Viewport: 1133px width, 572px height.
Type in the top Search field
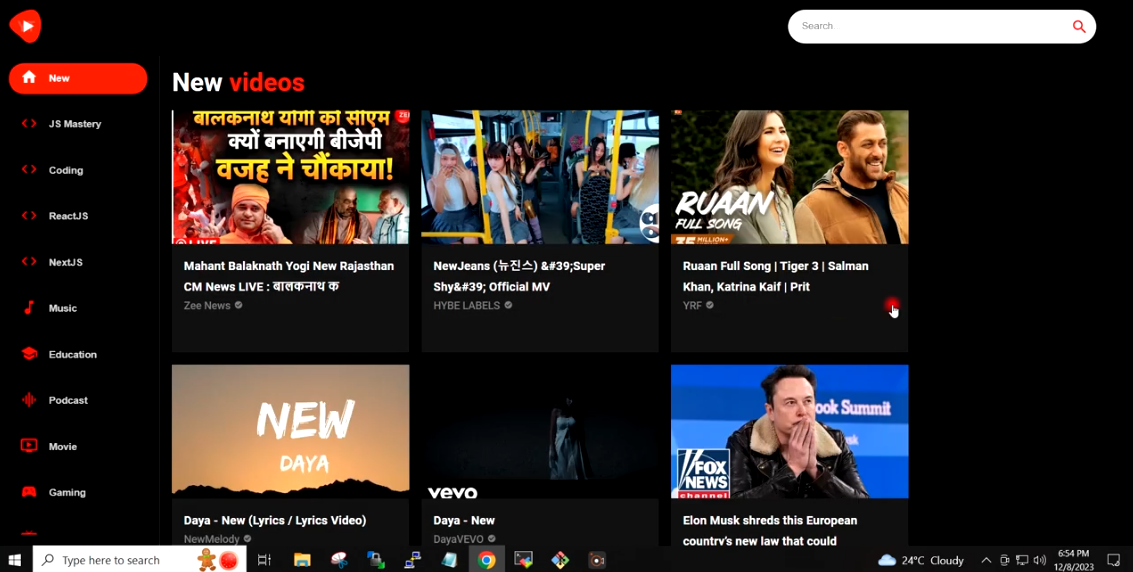(930, 26)
